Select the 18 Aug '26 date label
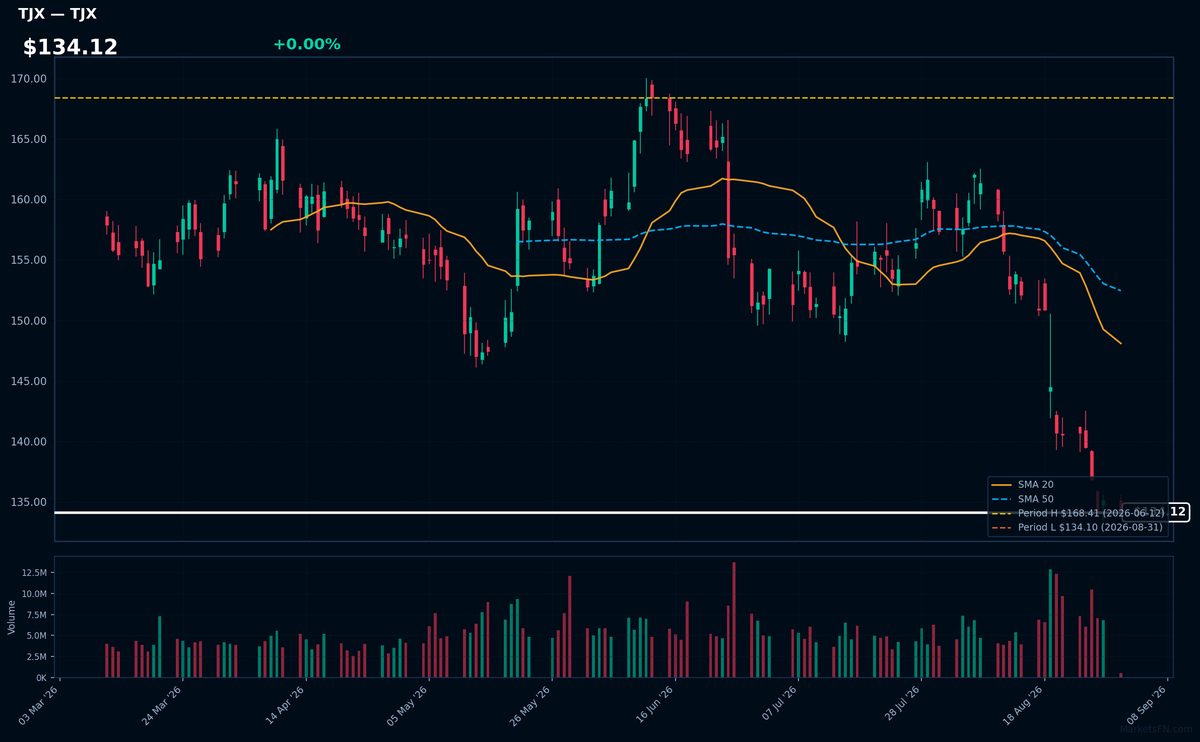The height and width of the screenshot is (742, 1200). tap(1024, 705)
